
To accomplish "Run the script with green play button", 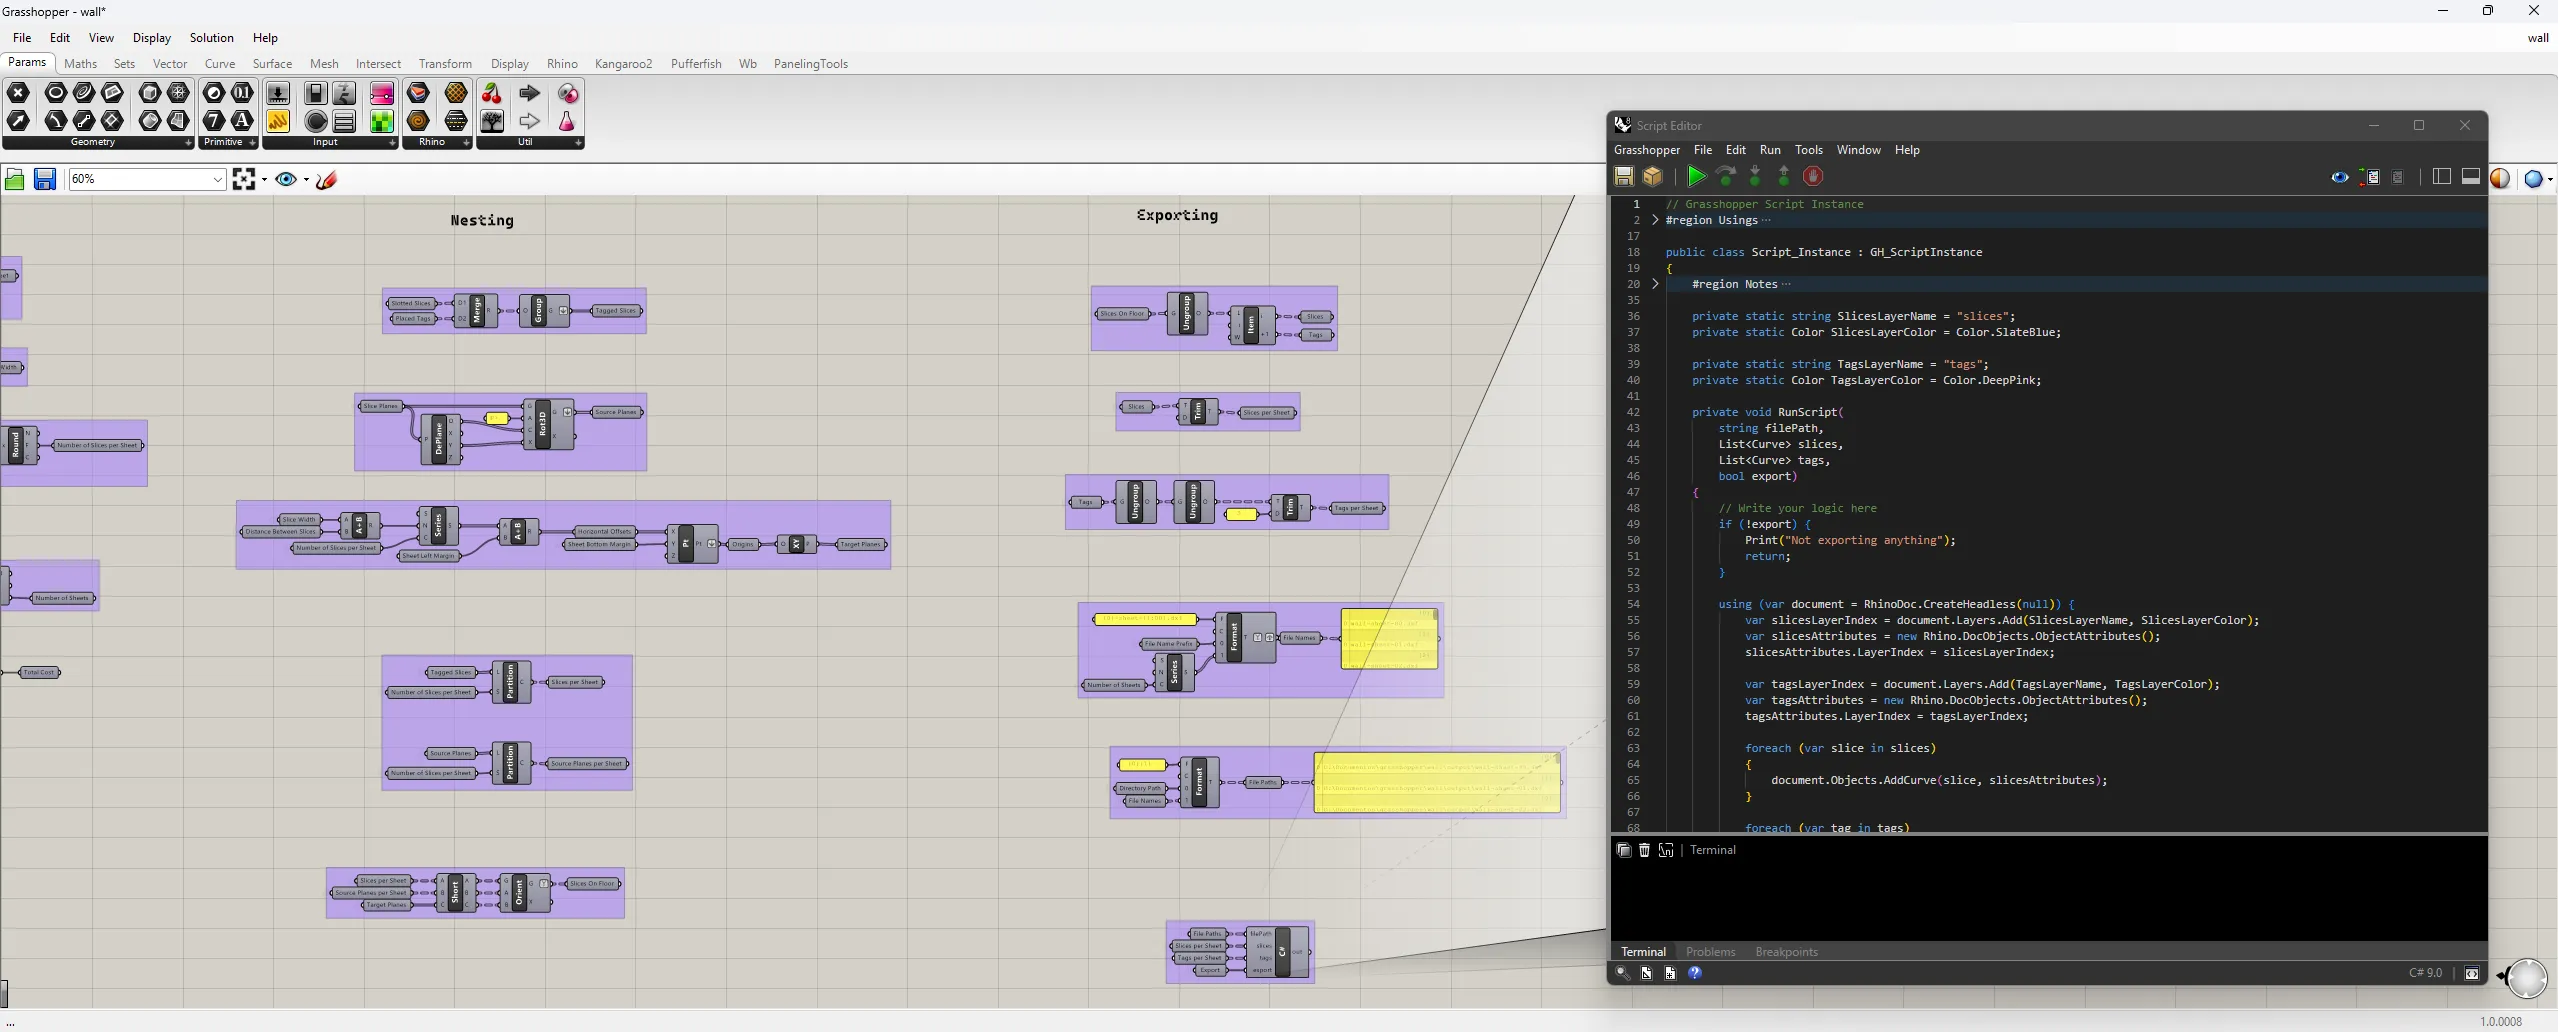I will tap(1696, 177).
